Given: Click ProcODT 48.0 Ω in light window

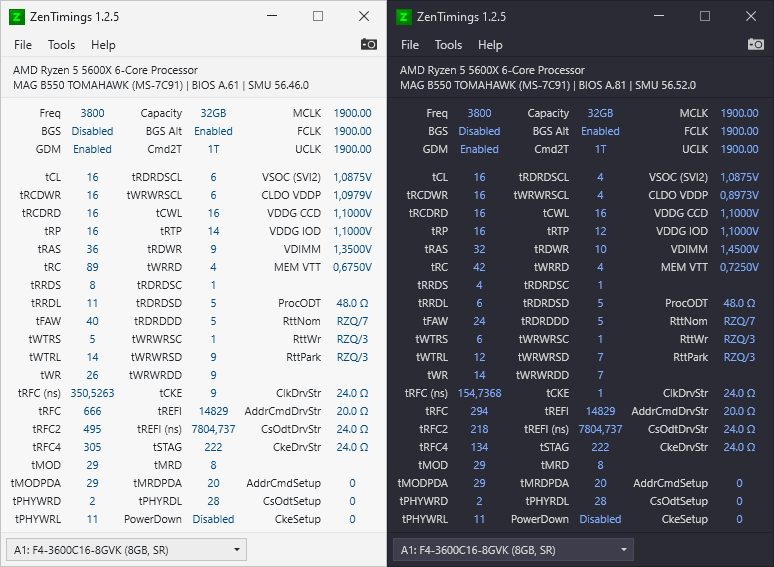Looking at the screenshot, I should click(352, 303).
